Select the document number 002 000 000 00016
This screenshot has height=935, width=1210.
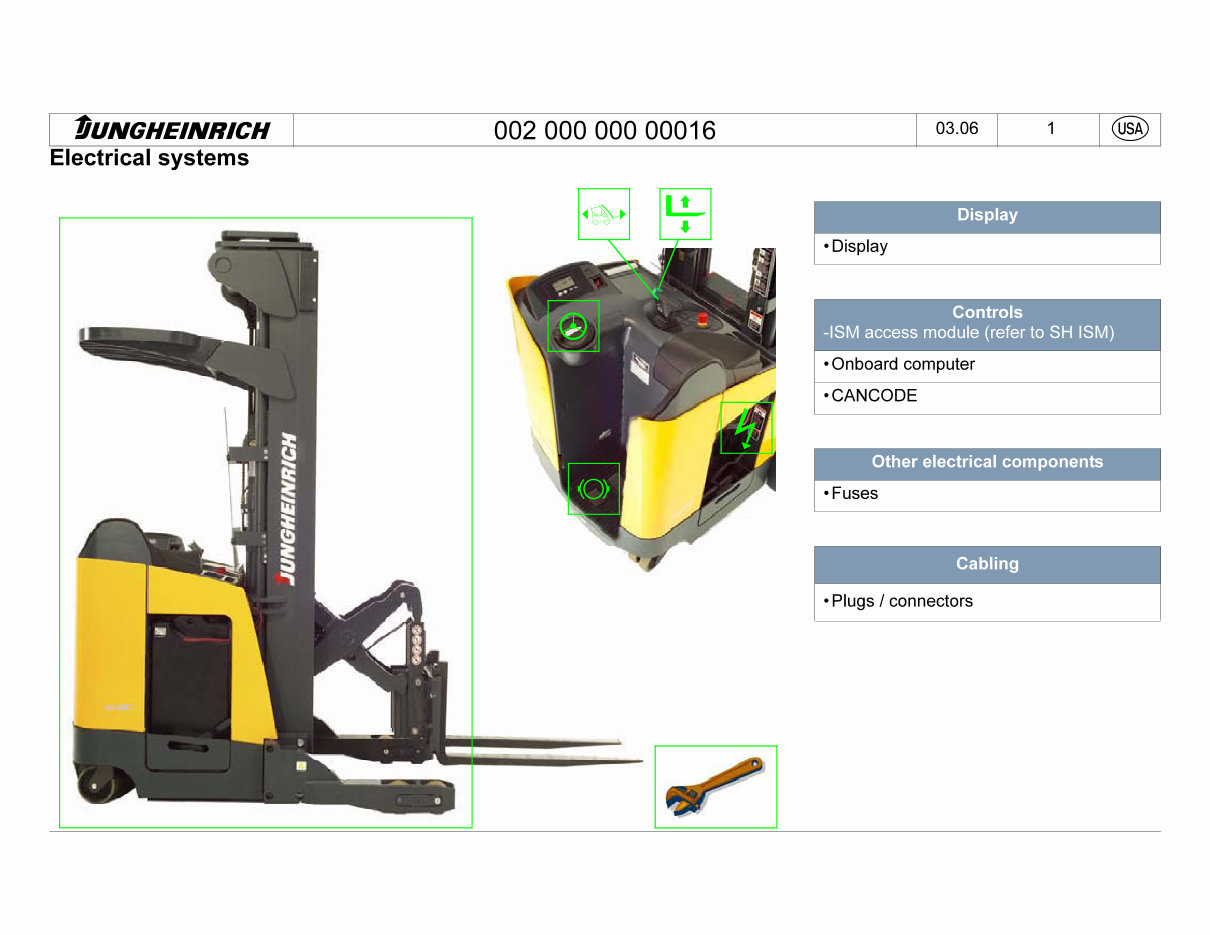coord(605,130)
